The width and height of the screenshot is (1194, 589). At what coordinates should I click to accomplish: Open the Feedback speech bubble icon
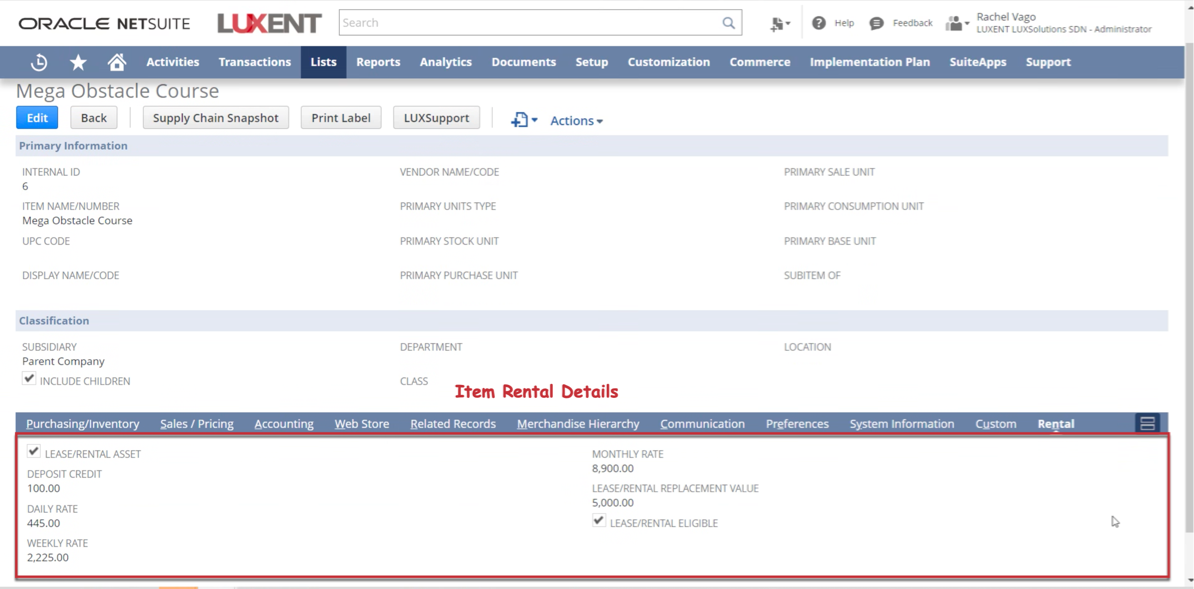pyautogui.click(x=877, y=23)
